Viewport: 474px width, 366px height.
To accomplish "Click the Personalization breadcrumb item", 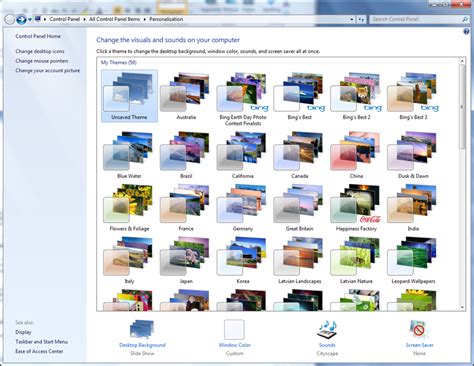I will click(166, 19).
